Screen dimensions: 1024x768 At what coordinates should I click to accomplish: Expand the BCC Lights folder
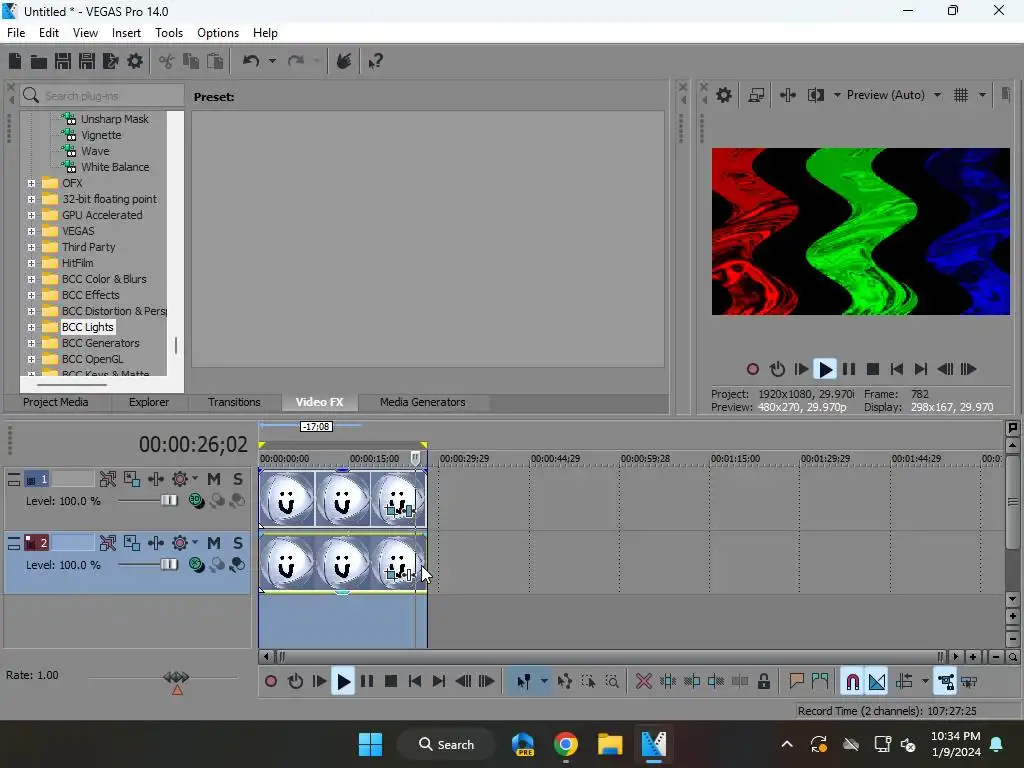pos(31,327)
